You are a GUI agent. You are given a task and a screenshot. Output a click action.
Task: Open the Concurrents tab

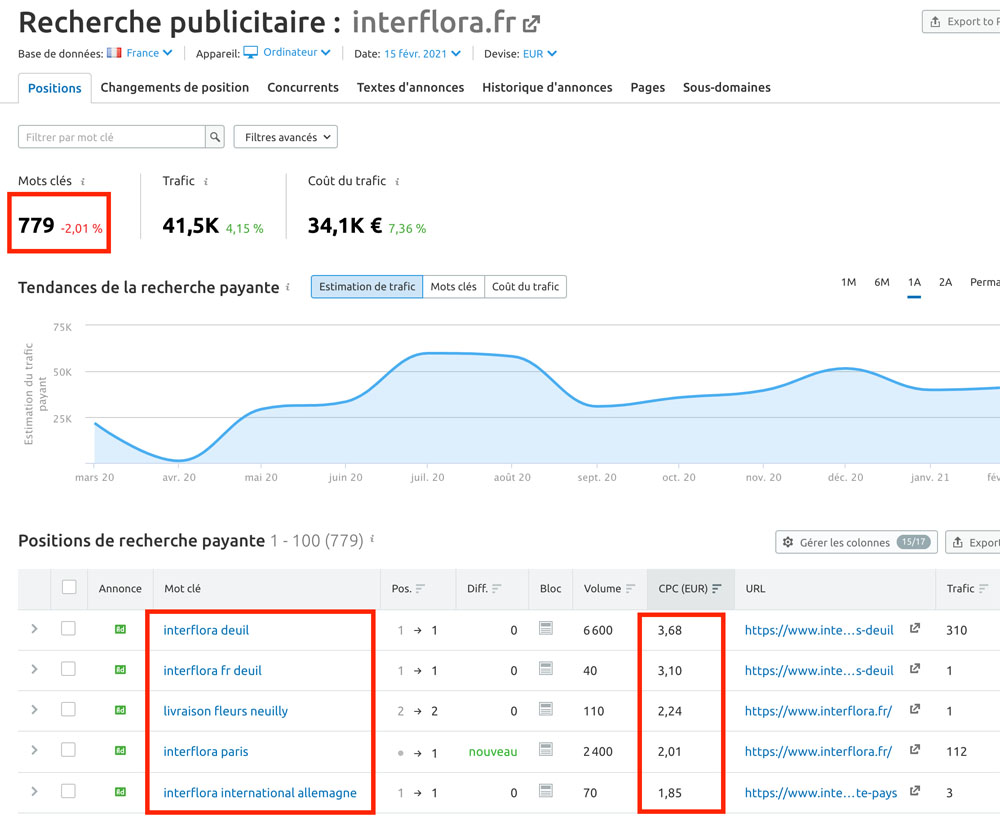click(303, 87)
